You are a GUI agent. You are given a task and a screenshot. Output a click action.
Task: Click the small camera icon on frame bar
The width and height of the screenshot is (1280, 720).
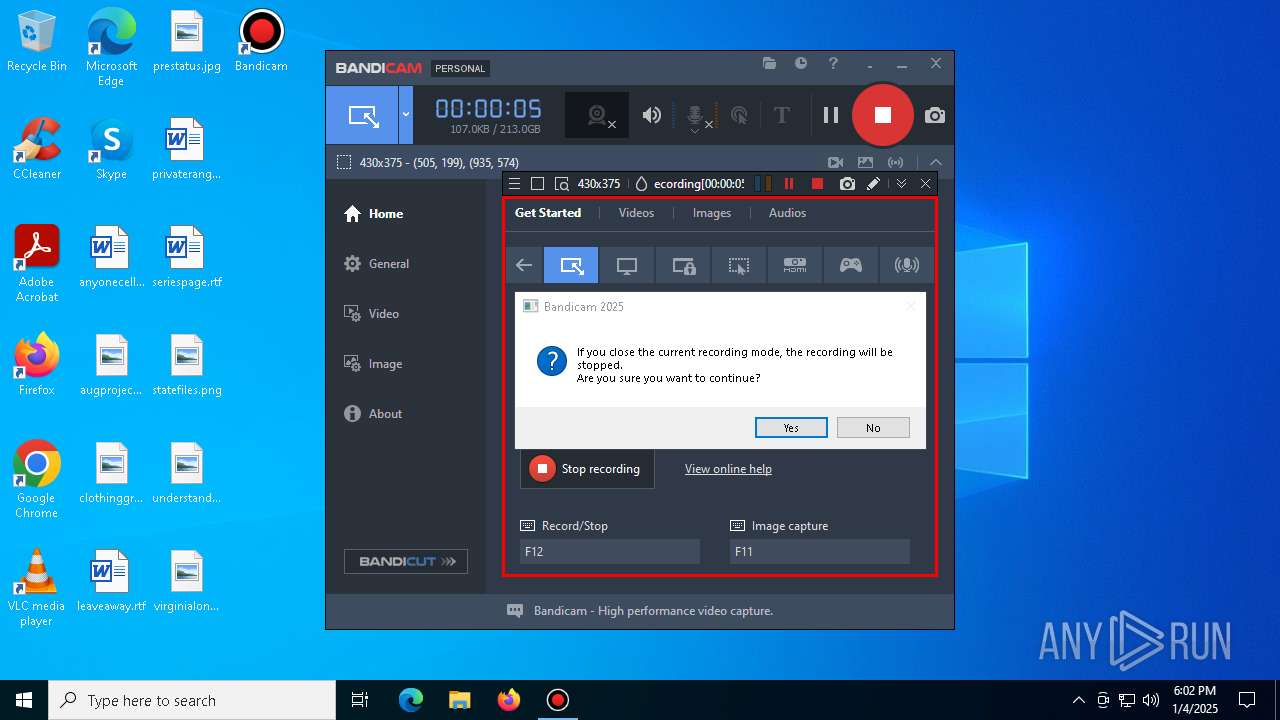(x=847, y=184)
